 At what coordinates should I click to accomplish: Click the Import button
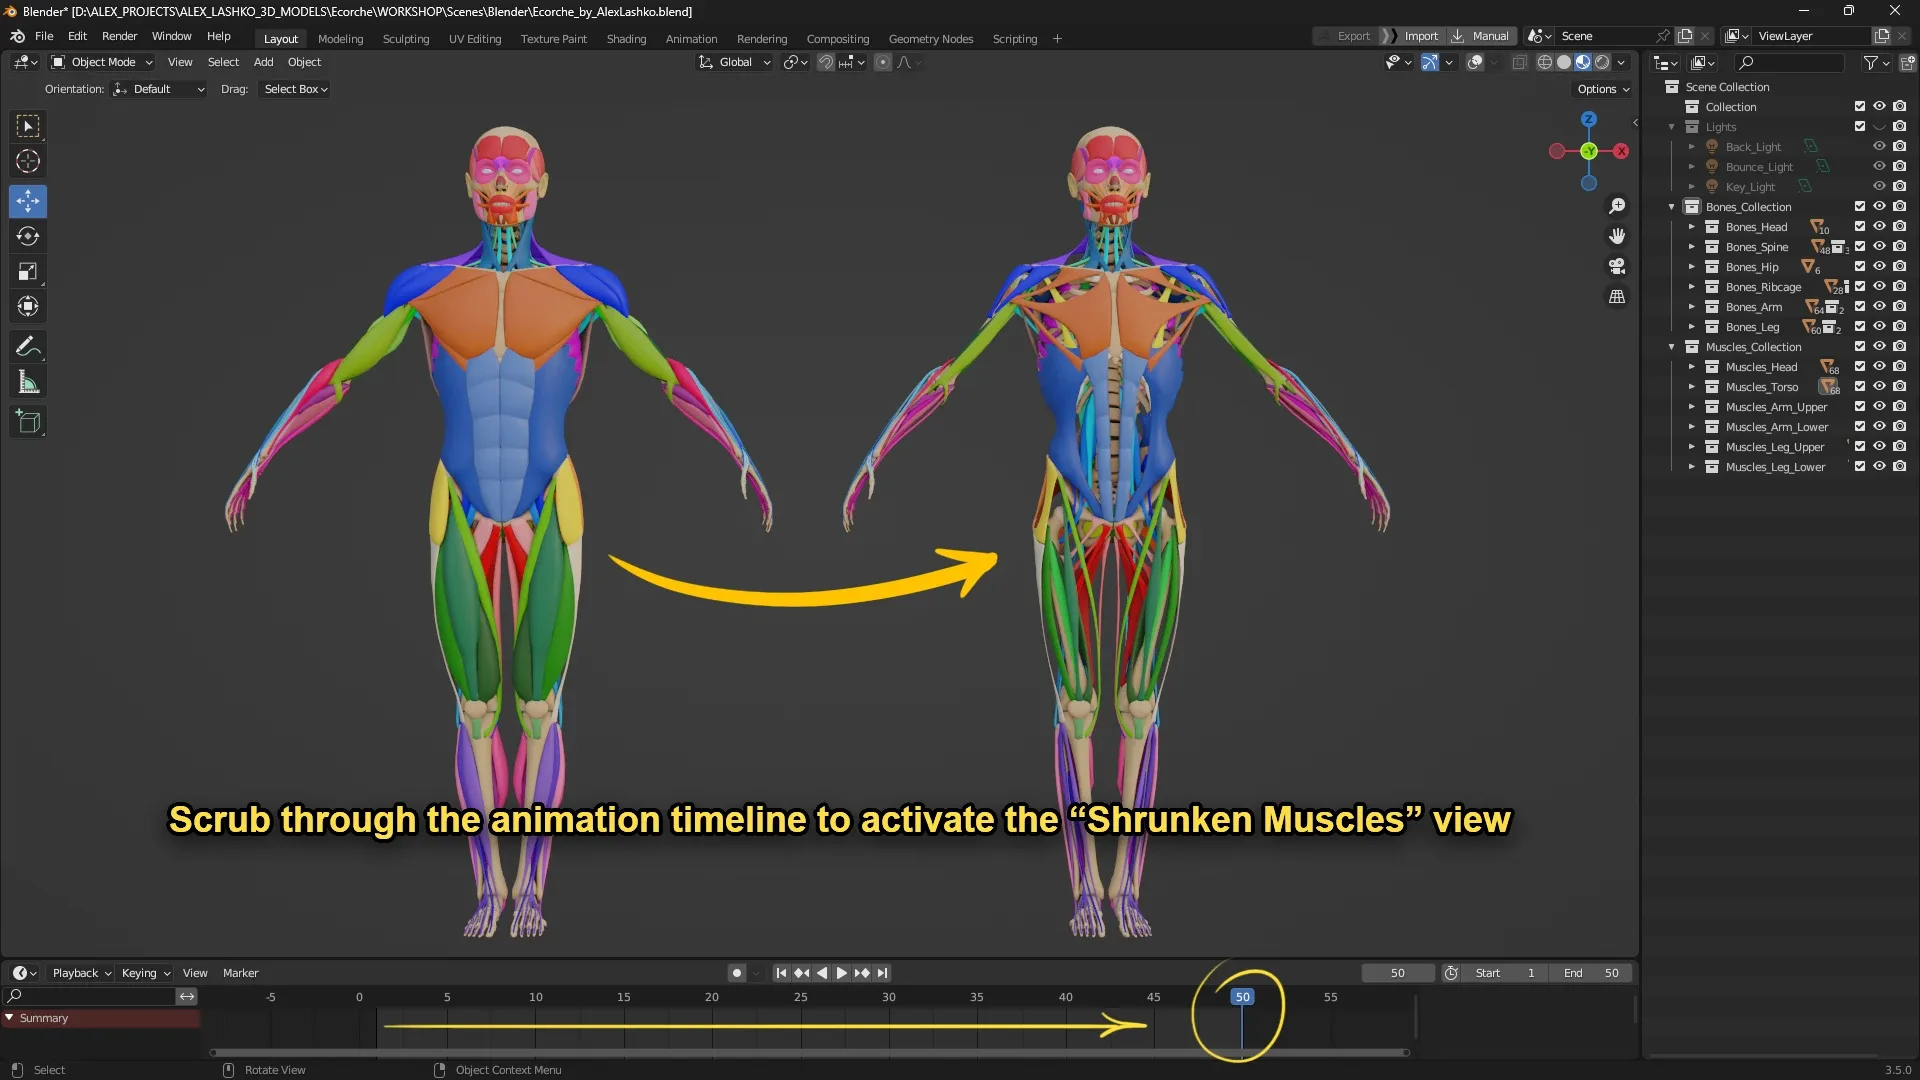pyautogui.click(x=1420, y=36)
